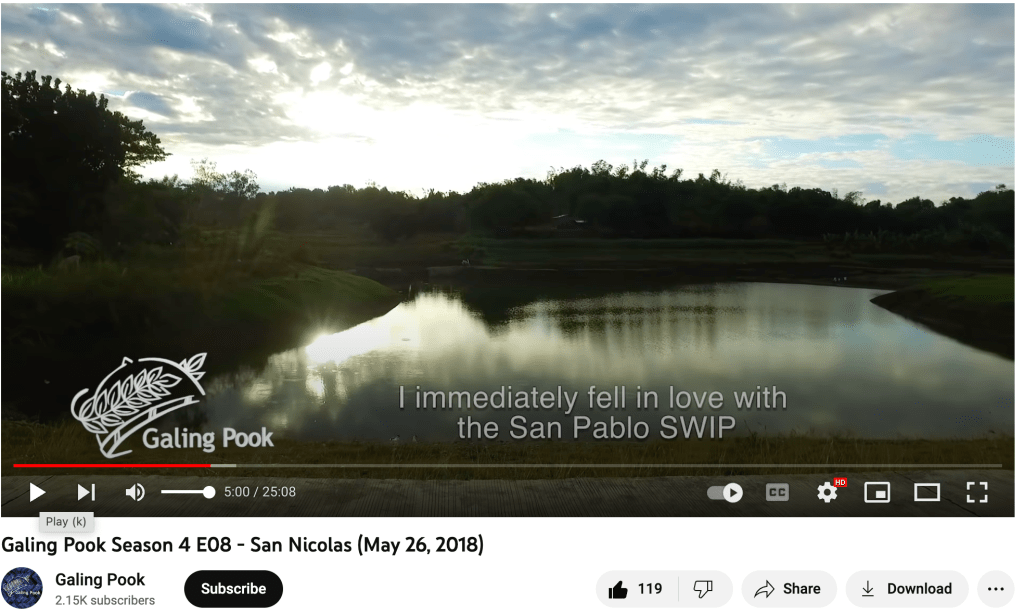Viewport: 1024px width, 615px height.
Task: Enable miniplayer mode icon
Action: [877, 492]
